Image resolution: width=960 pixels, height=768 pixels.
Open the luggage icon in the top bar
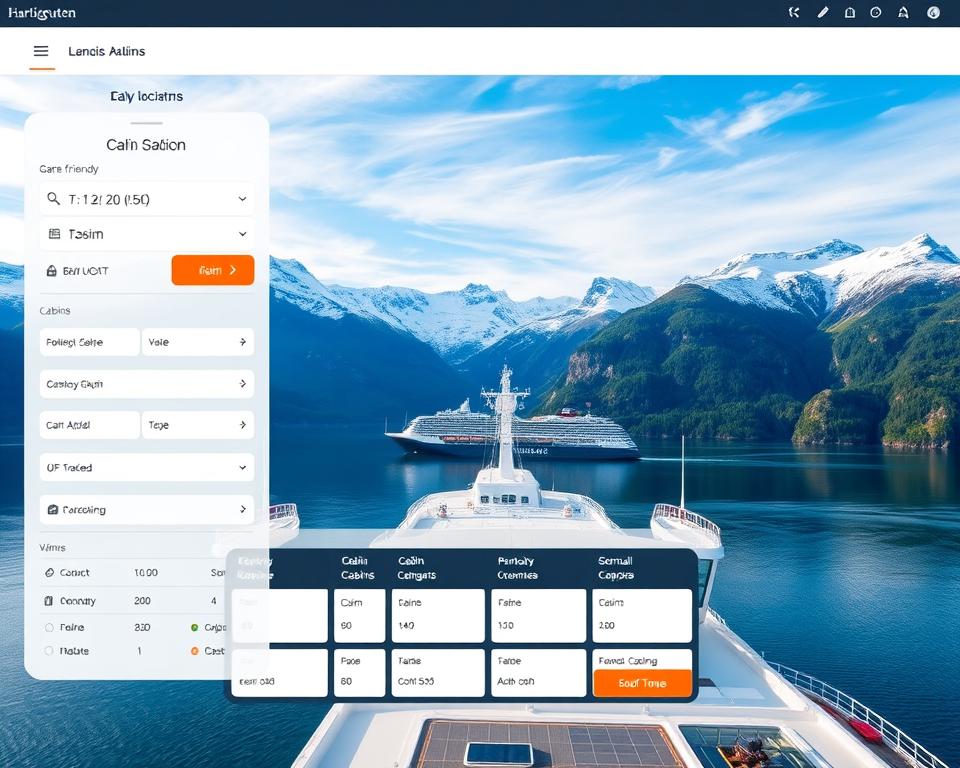coord(849,13)
